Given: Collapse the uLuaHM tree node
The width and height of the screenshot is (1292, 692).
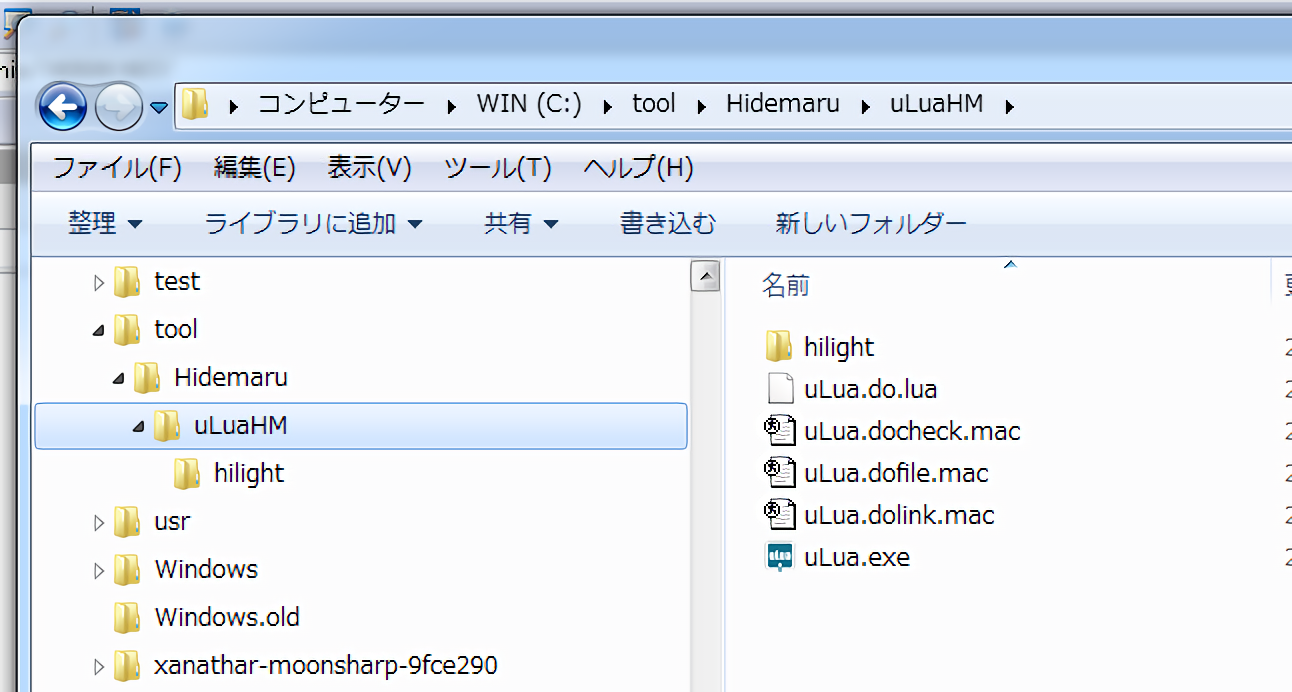Looking at the screenshot, I should pos(138,426).
